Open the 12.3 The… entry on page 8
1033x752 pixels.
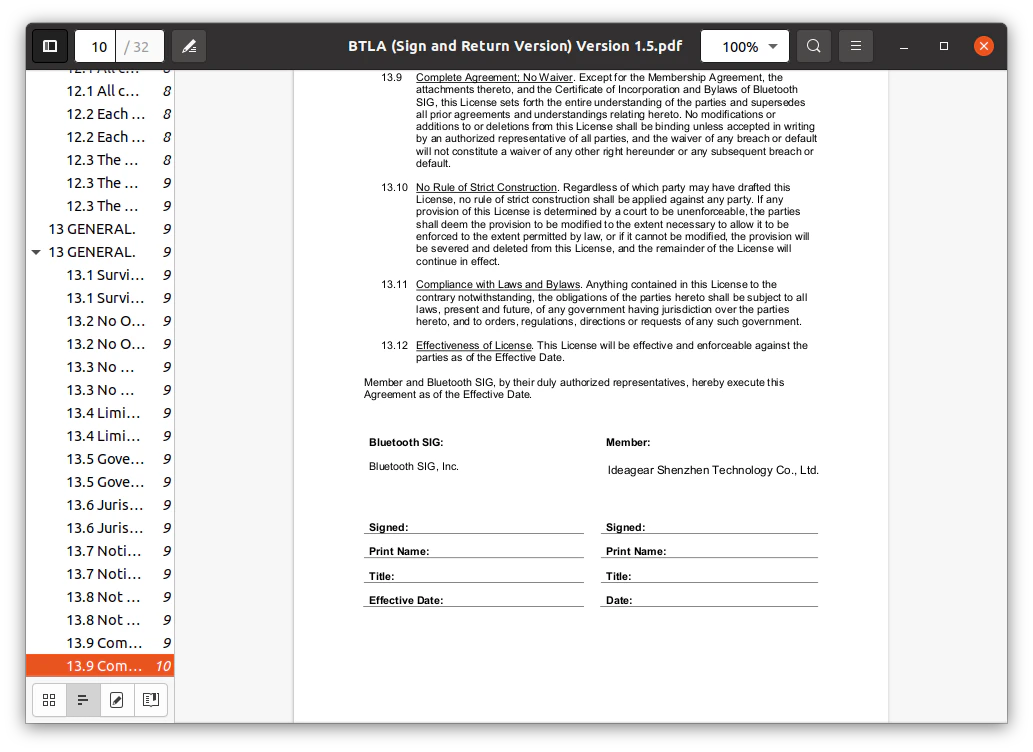(x=100, y=160)
